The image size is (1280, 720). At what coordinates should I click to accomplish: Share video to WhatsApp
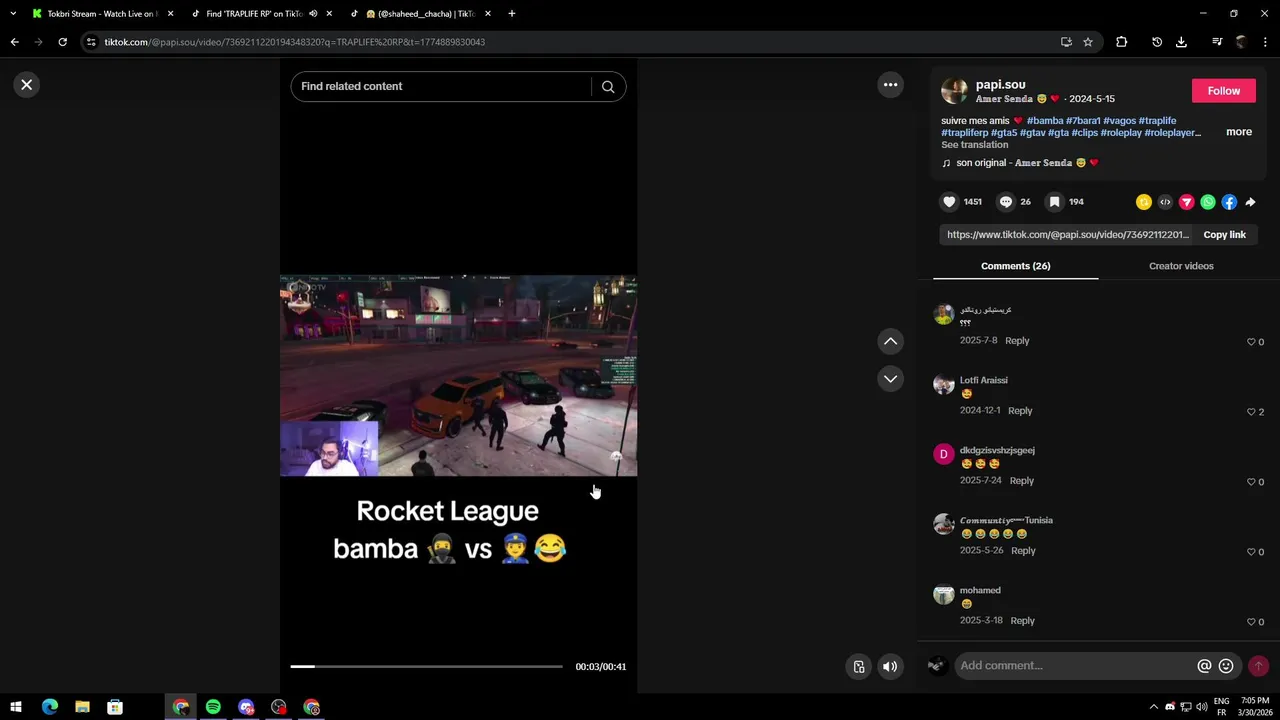tap(1208, 202)
